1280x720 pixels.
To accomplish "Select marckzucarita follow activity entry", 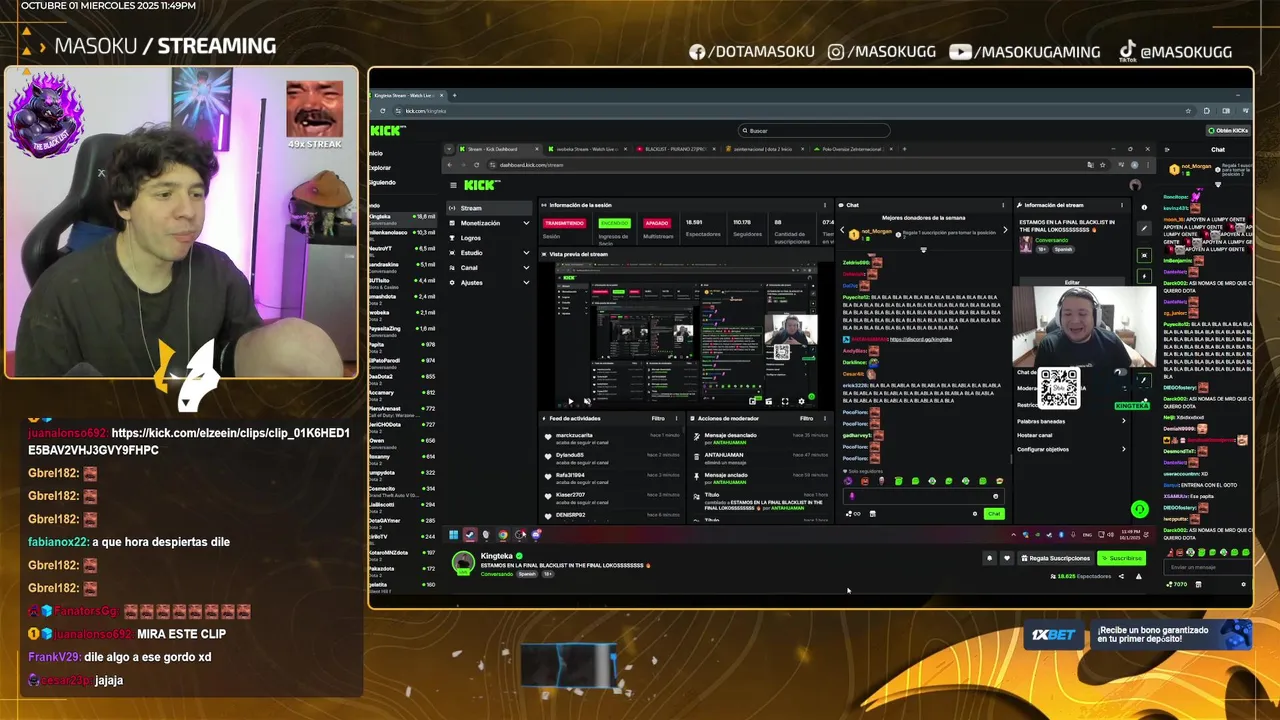I will 612,438.
